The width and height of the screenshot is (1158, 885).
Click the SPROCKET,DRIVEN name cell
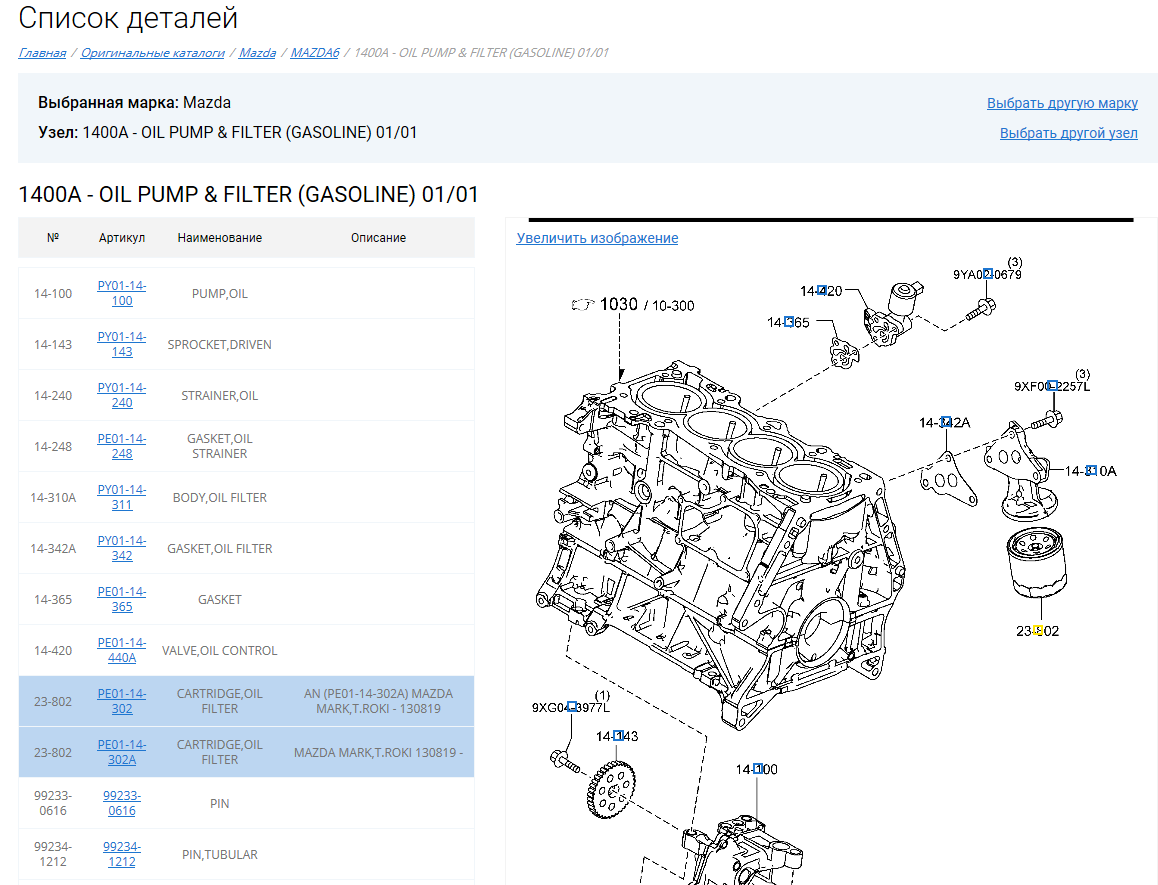pos(219,344)
